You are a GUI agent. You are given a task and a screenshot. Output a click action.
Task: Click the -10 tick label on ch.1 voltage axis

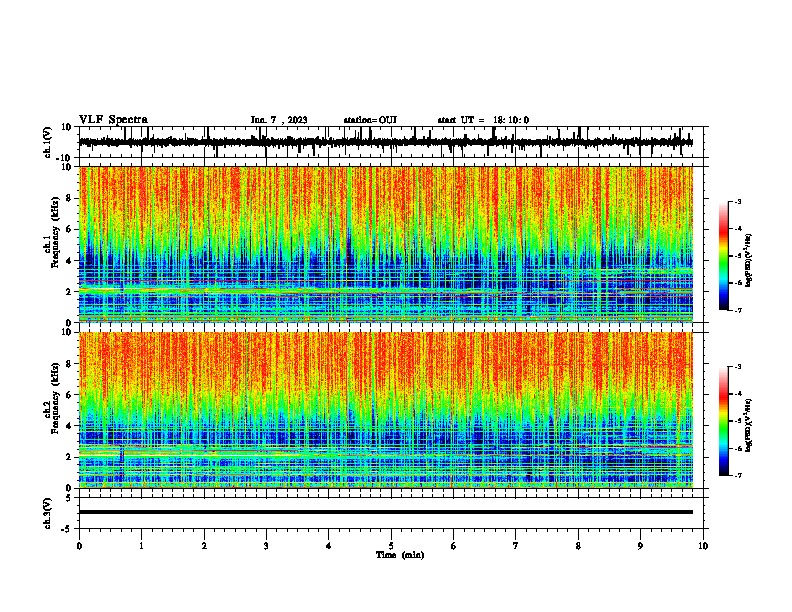[65, 158]
